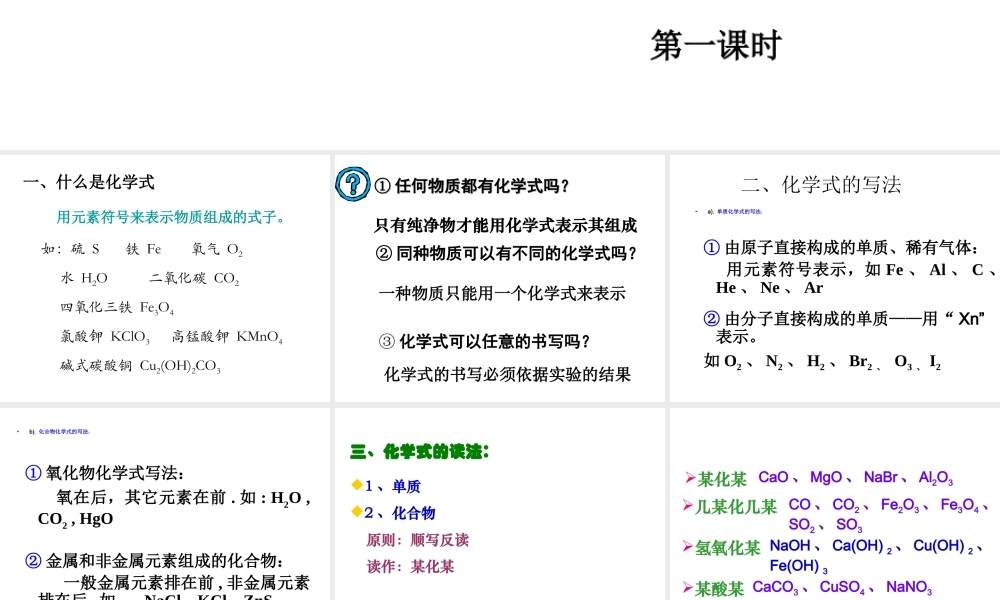Click the formulas CaO、MgO、NaBr、Al2O3
Viewport: 1000px width, 600px height.
(x=855, y=478)
